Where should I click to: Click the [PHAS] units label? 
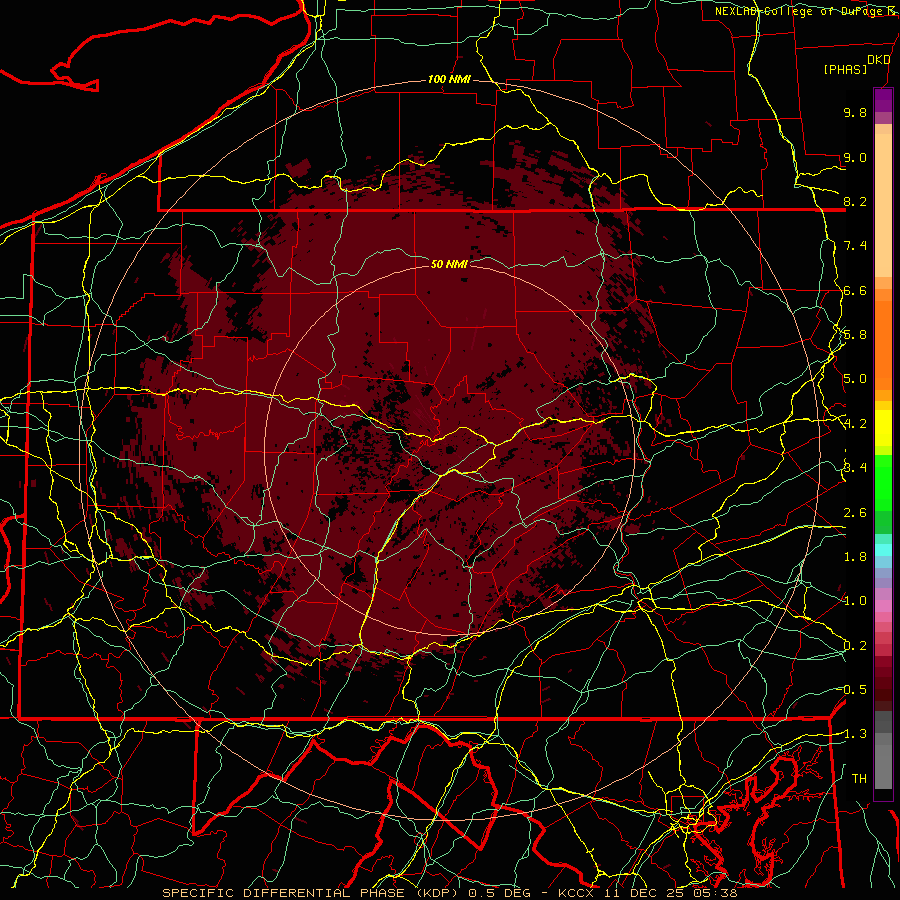click(845, 69)
